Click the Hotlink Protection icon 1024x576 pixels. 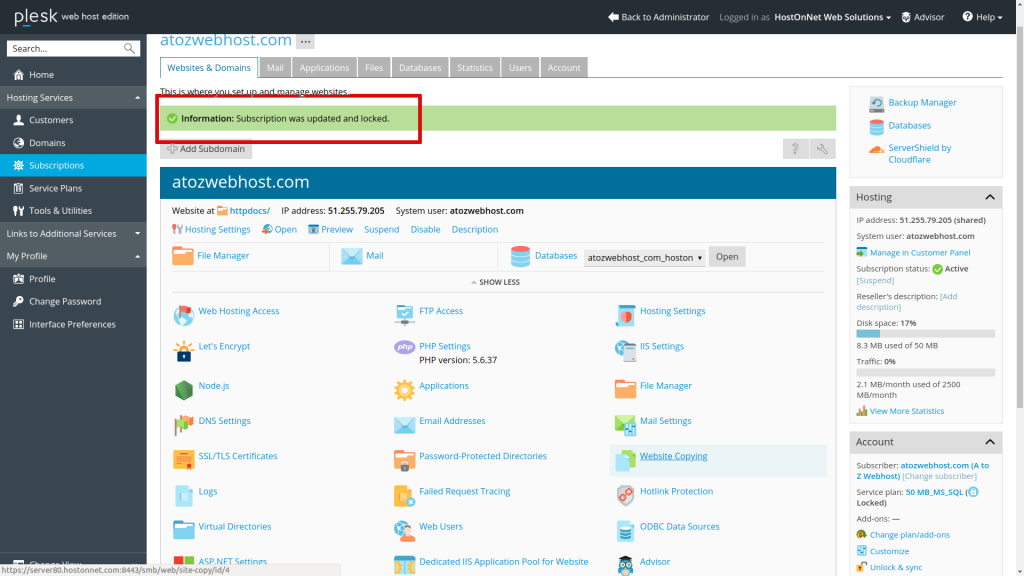click(626, 491)
